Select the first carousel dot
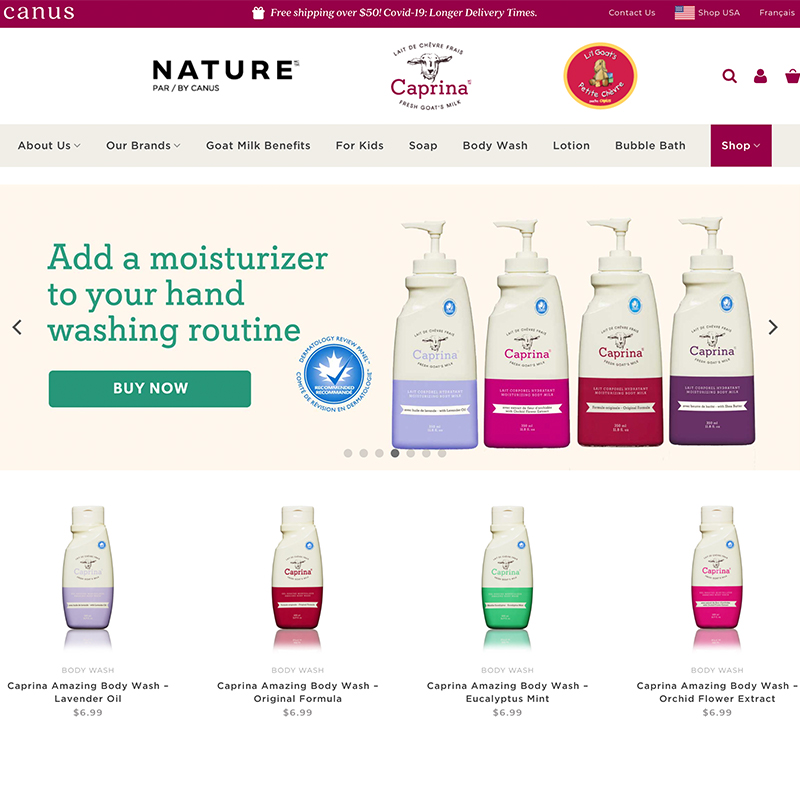This screenshot has height=800, width=800. pyautogui.click(x=348, y=453)
